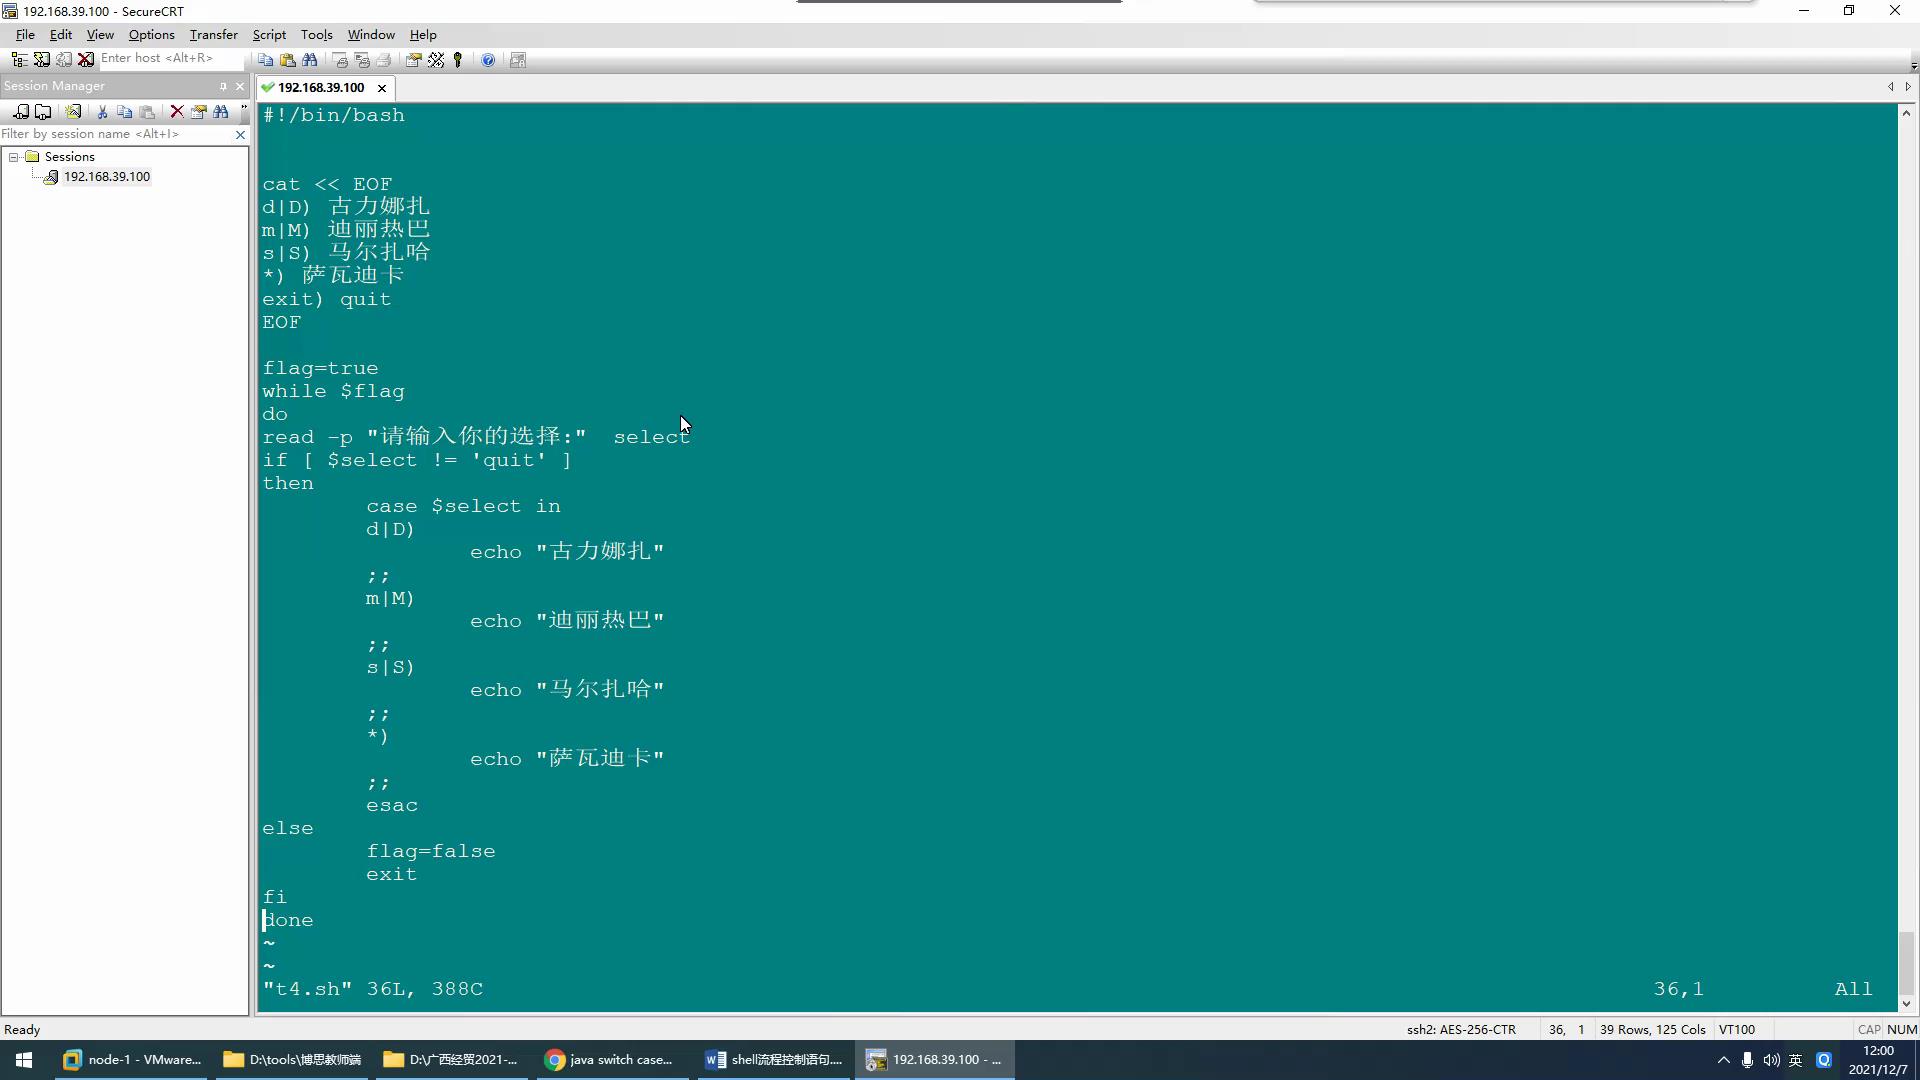
Task: Click the Reconnect toolbar icon
Action: [64, 60]
